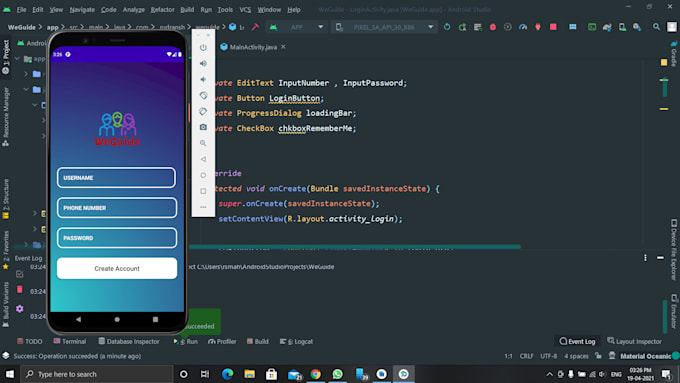Click the taskbar search box
The height and width of the screenshot is (383, 680).
[x=96, y=374]
